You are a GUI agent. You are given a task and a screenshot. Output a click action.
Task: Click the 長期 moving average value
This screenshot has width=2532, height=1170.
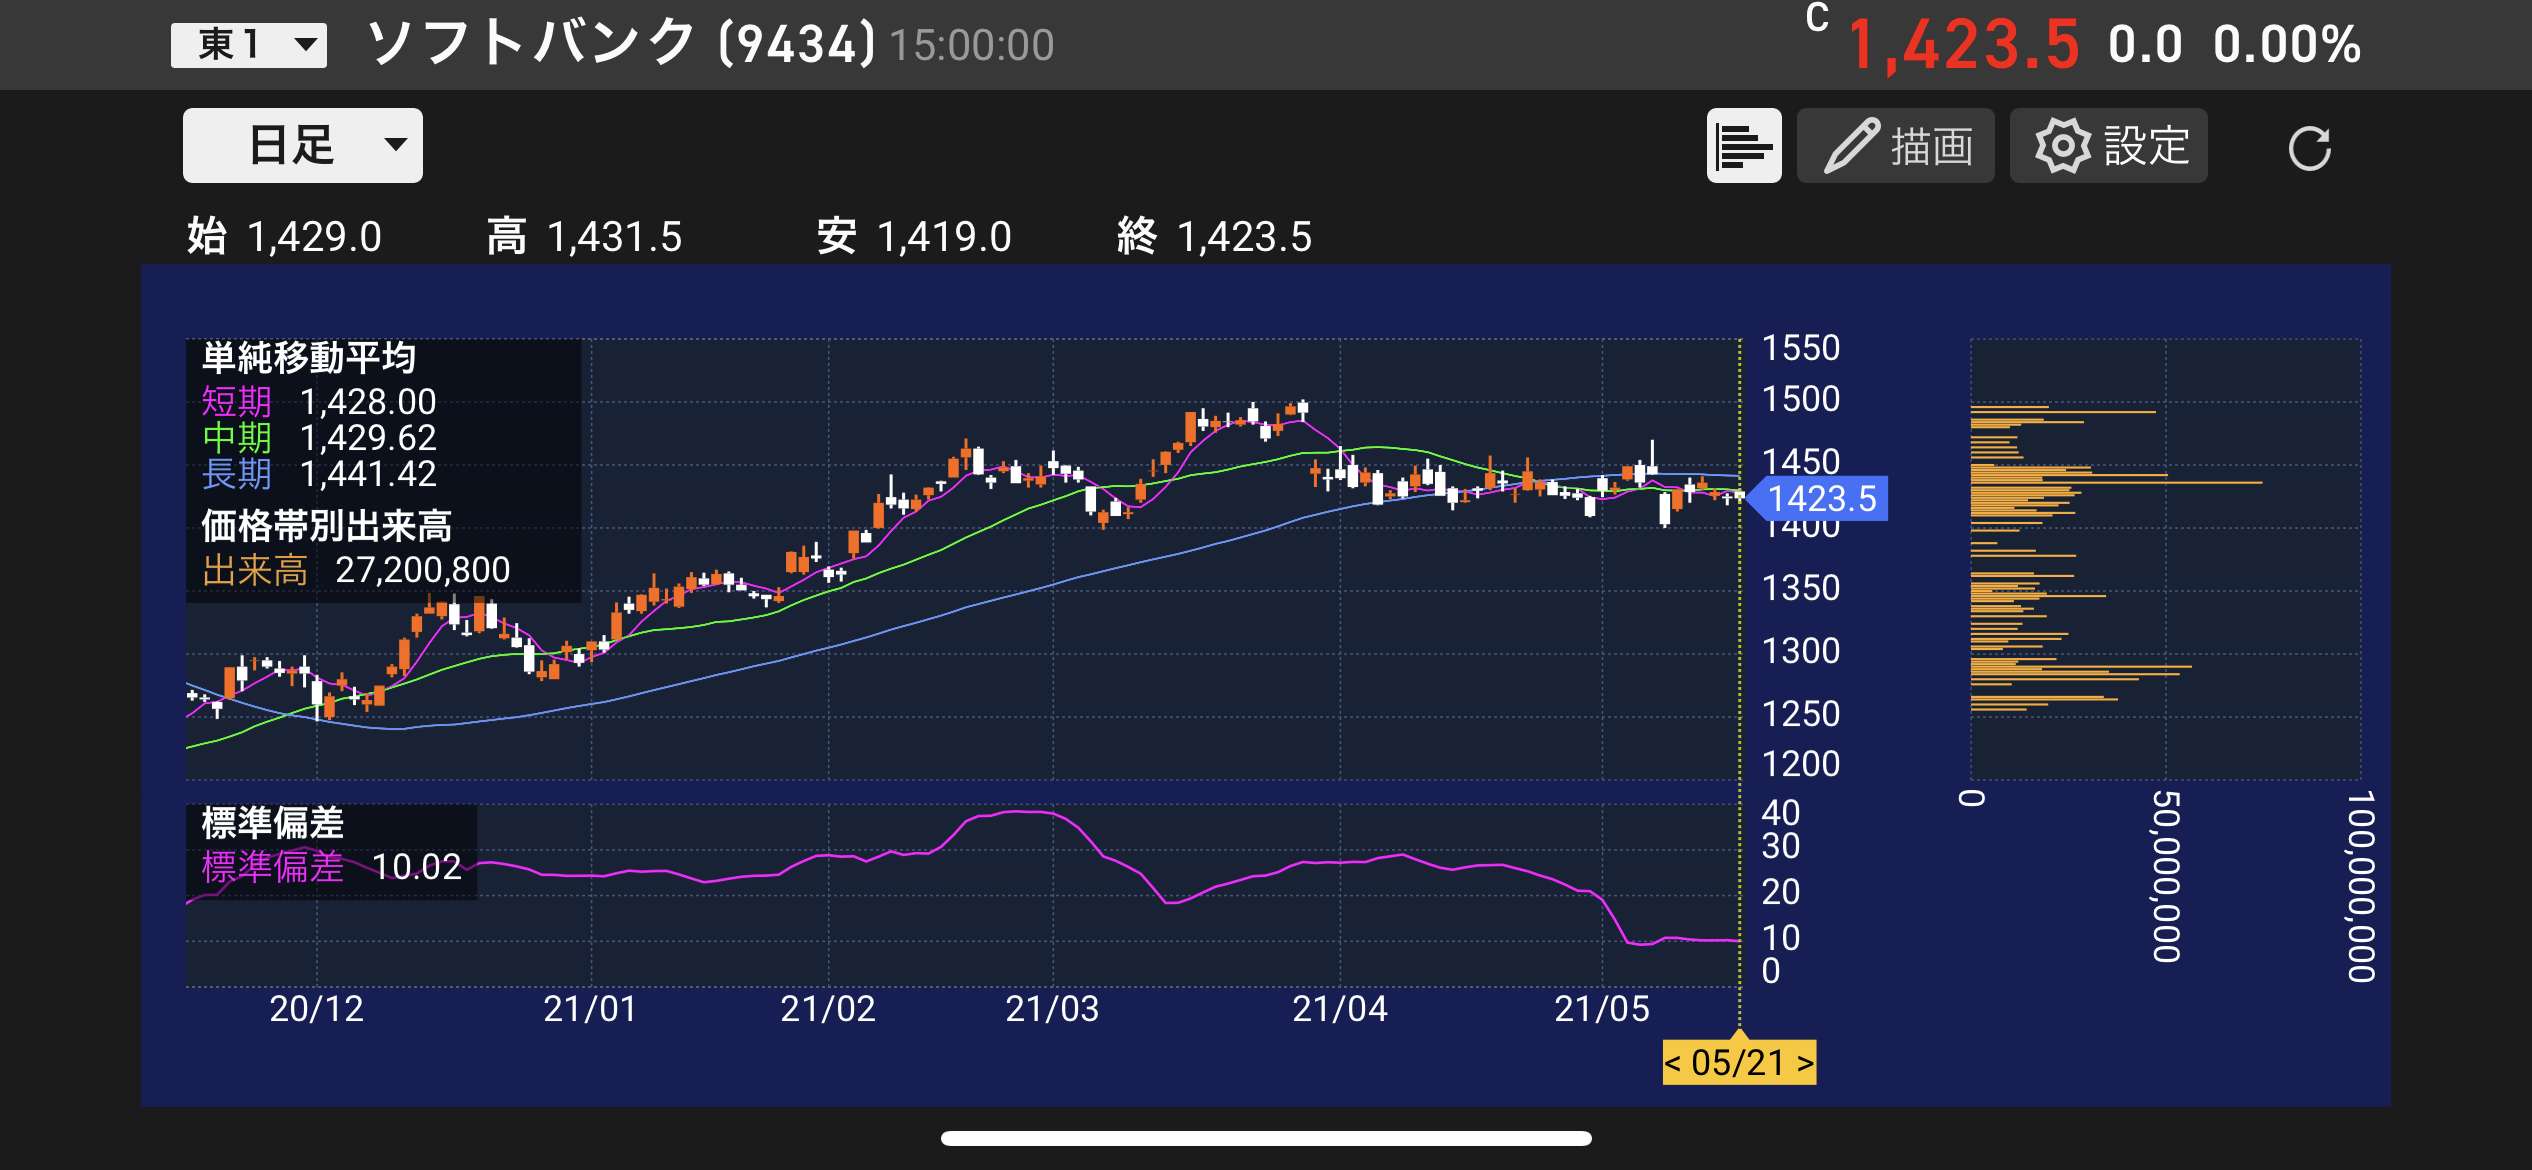368,474
